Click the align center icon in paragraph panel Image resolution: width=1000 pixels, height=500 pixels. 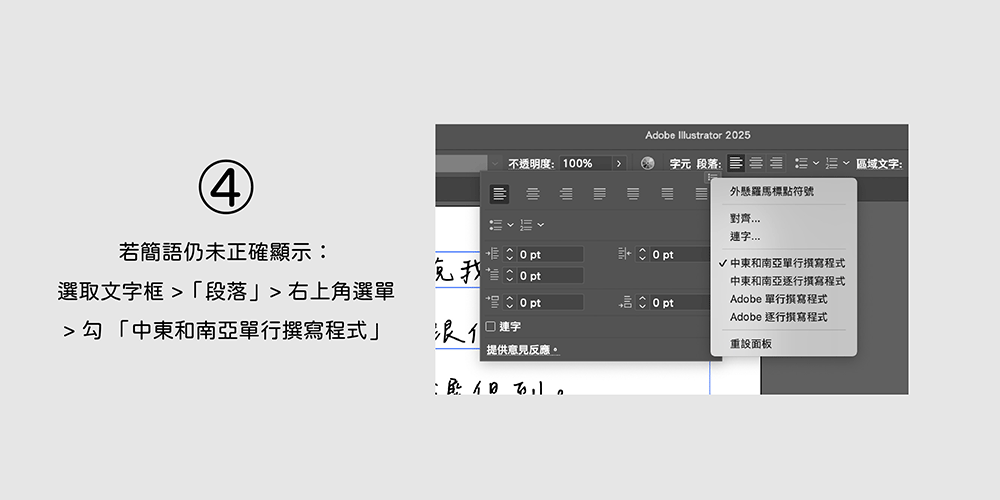pos(533,193)
